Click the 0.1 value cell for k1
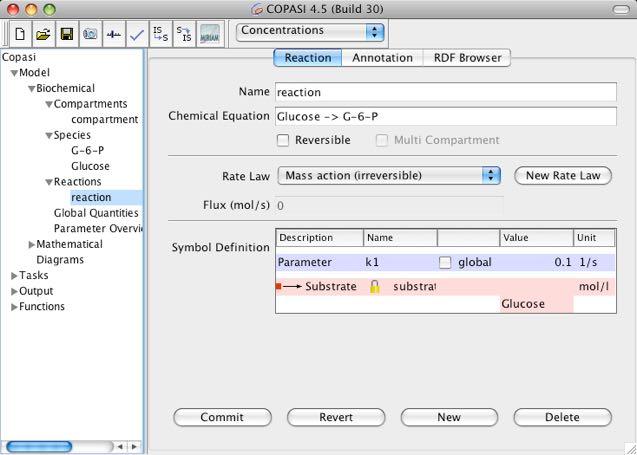The height and width of the screenshot is (455, 637). 536,263
